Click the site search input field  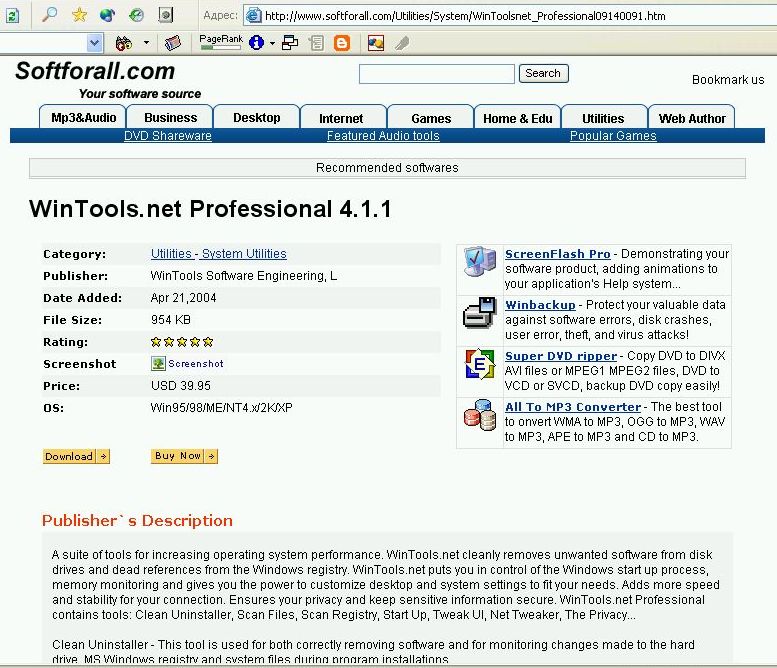[437, 74]
